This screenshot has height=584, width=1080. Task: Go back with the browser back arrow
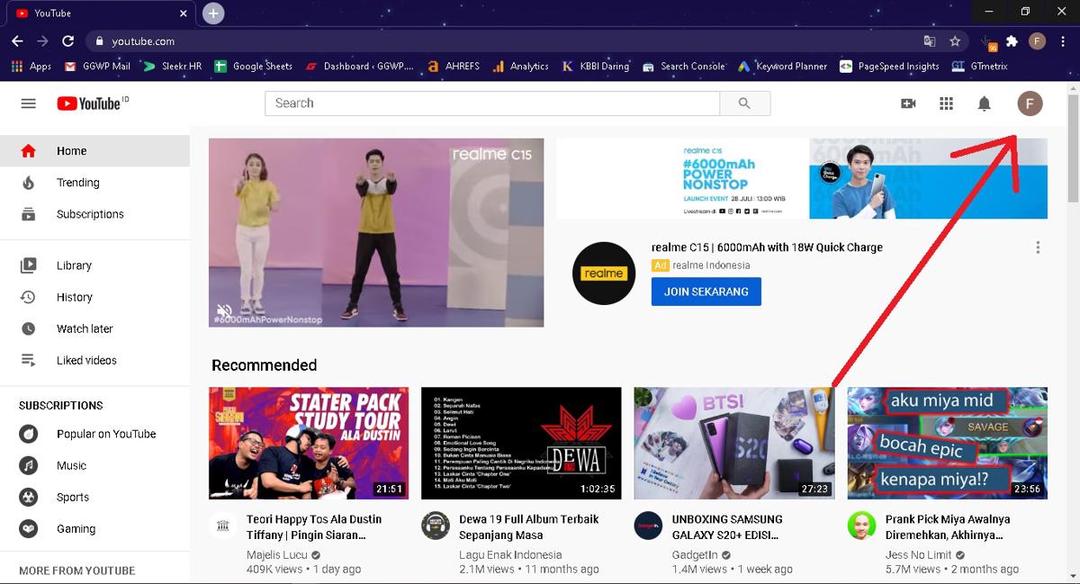point(17,41)
